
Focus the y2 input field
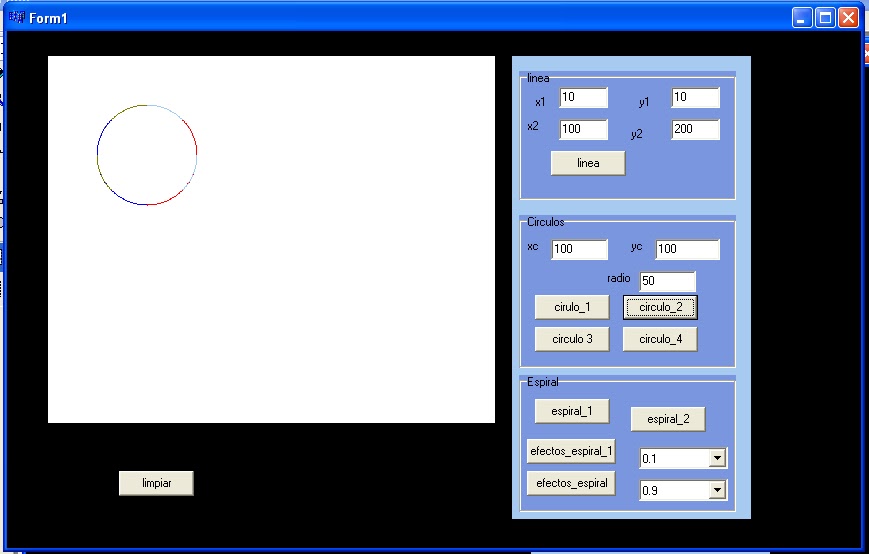pos(696,129)
